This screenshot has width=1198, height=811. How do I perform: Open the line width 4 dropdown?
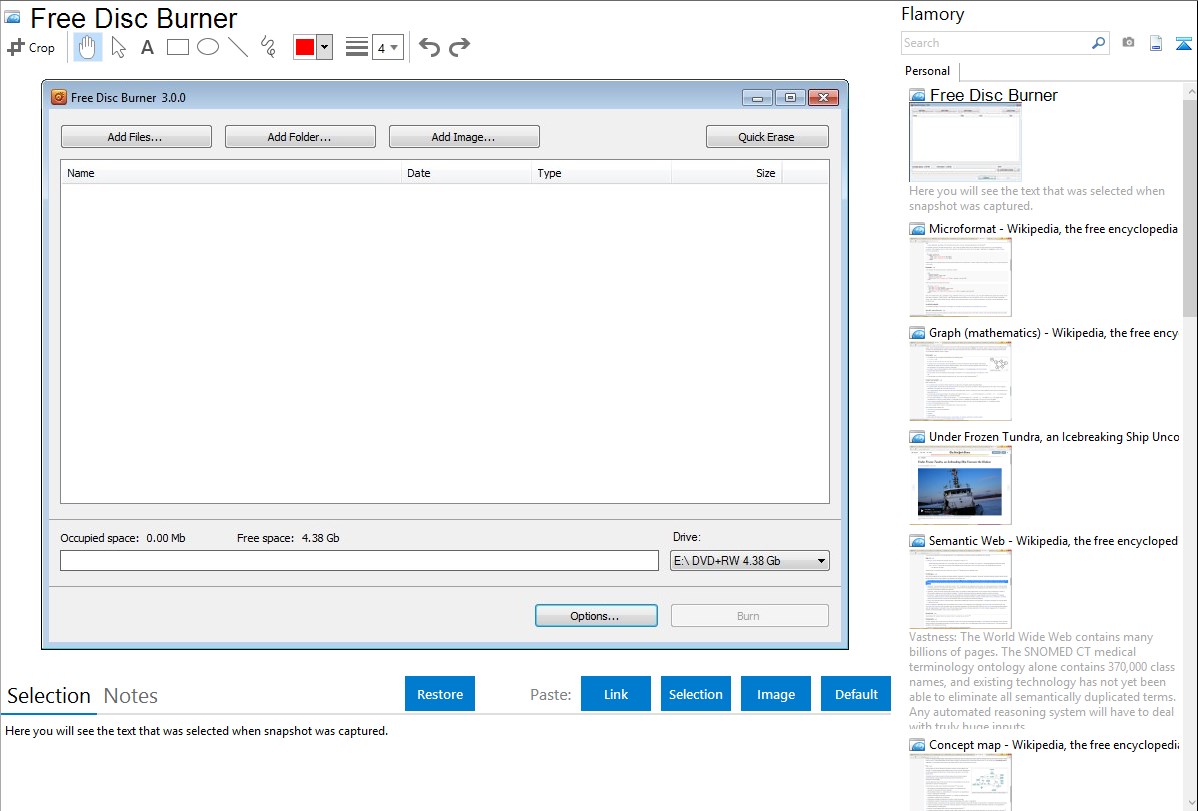[x=387, y=47]
